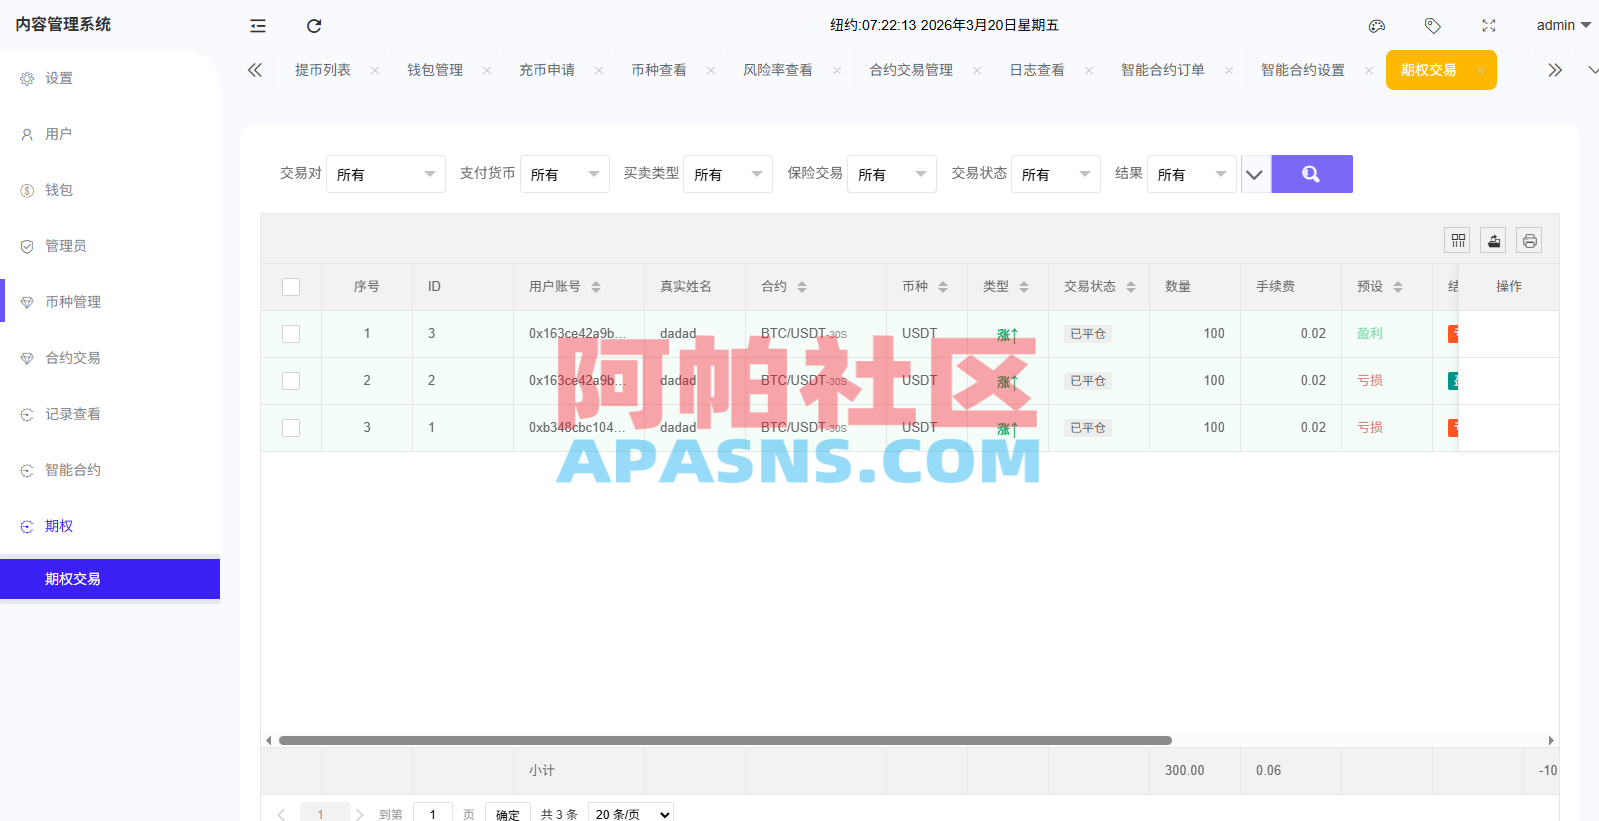Viewport: 1599px width, 821px height.
Task: Open the 保险交易 dropdown
Action: (x=892, y=174)
